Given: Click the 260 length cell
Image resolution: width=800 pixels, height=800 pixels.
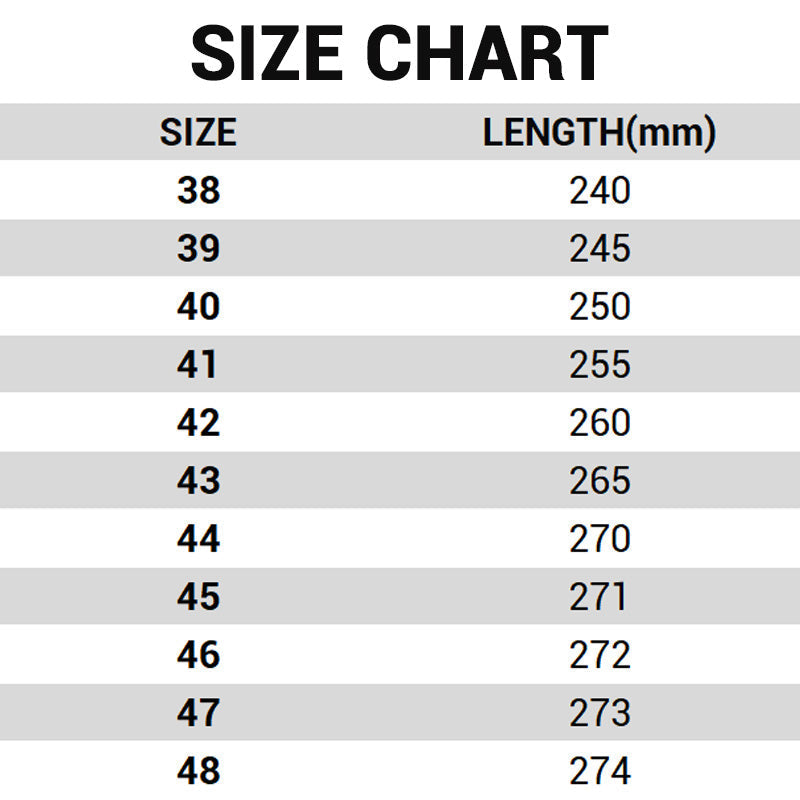Looking at the screenshot, I should coord(600,422).
